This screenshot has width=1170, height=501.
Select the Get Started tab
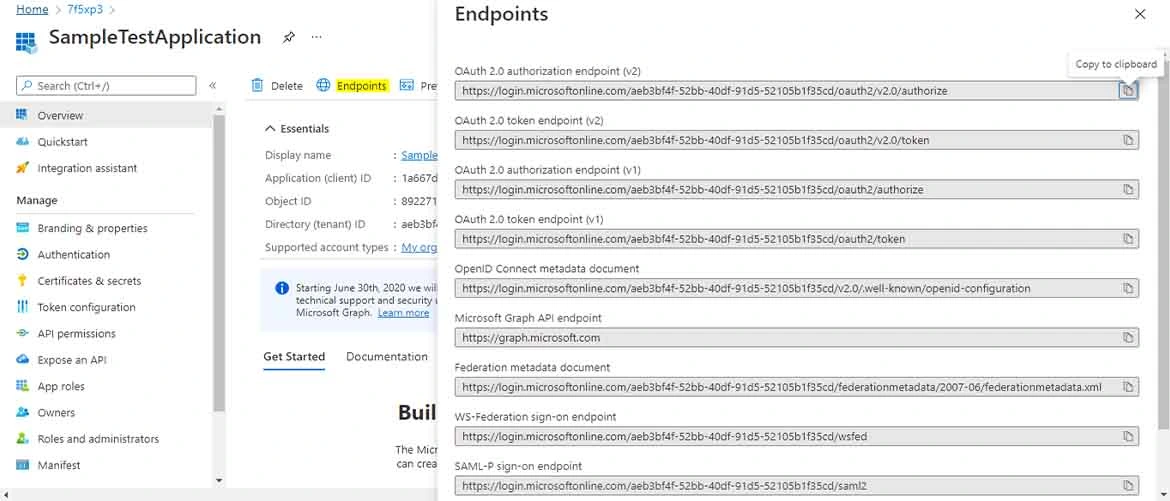coord(294,356)
